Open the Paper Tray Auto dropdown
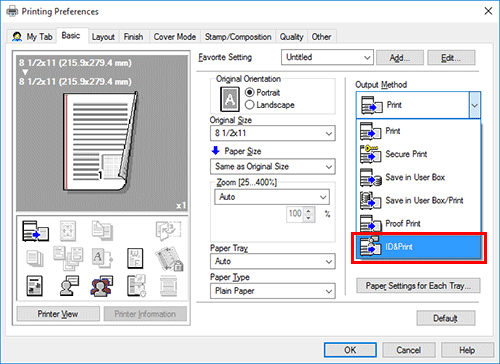This screenshot has height=364, width=500. [273, 261]
